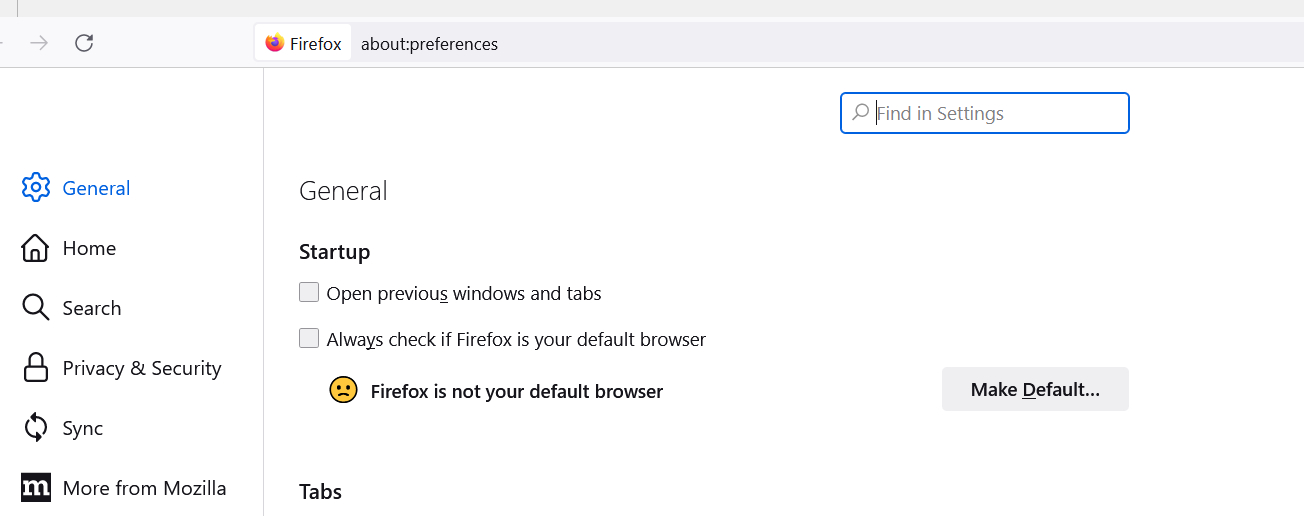Click the padlock icon in sidebar

36,368
